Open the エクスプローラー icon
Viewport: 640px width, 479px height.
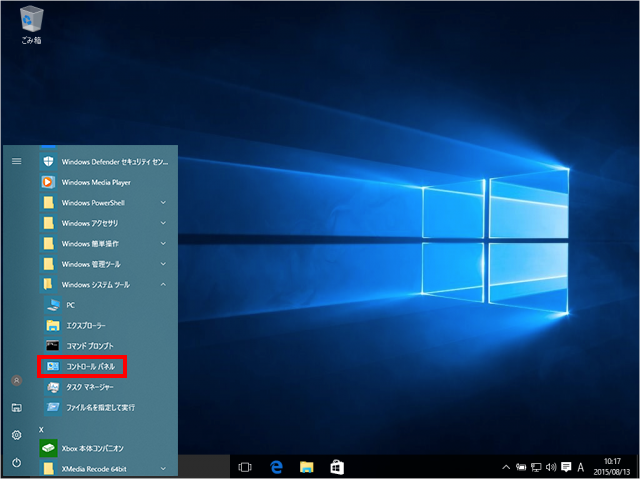[53, 325]
